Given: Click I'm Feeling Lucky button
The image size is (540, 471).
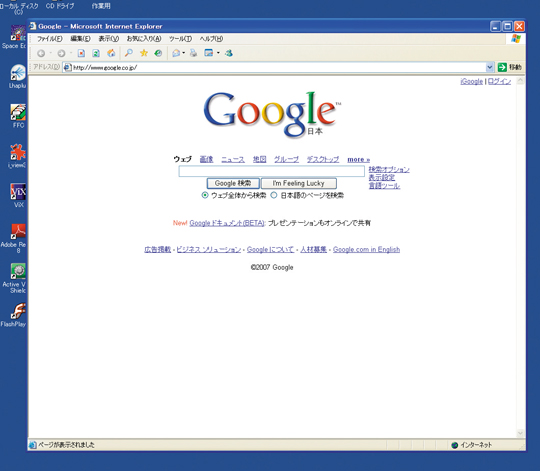Looking at the screenshot, I should [x=299, y=183].
